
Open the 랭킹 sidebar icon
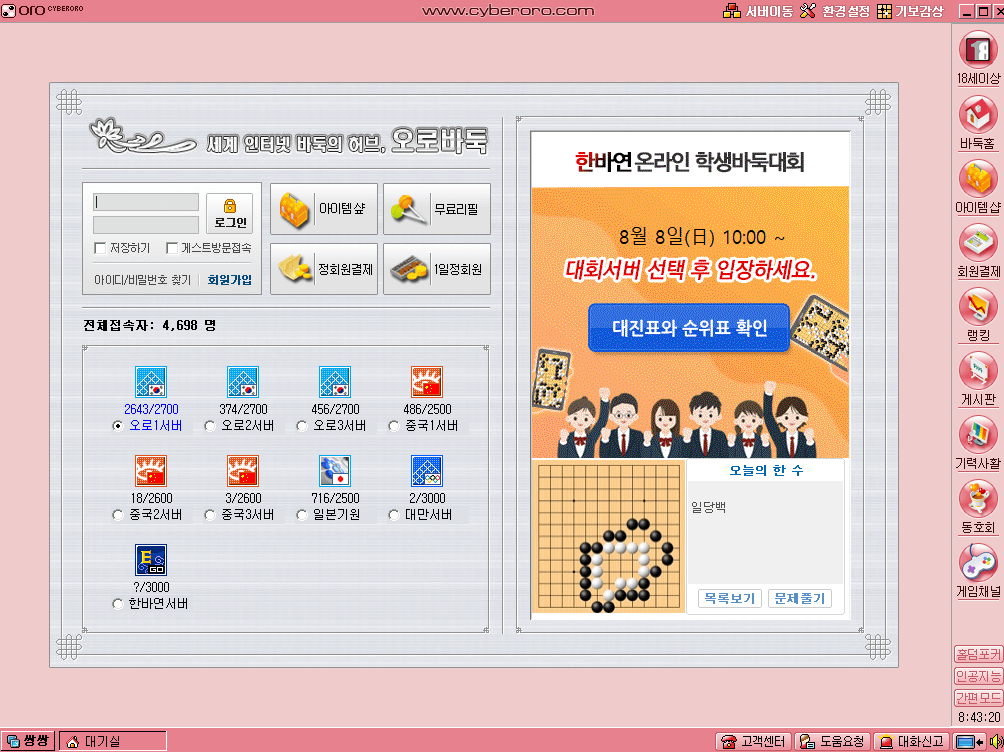click(978, 307)
